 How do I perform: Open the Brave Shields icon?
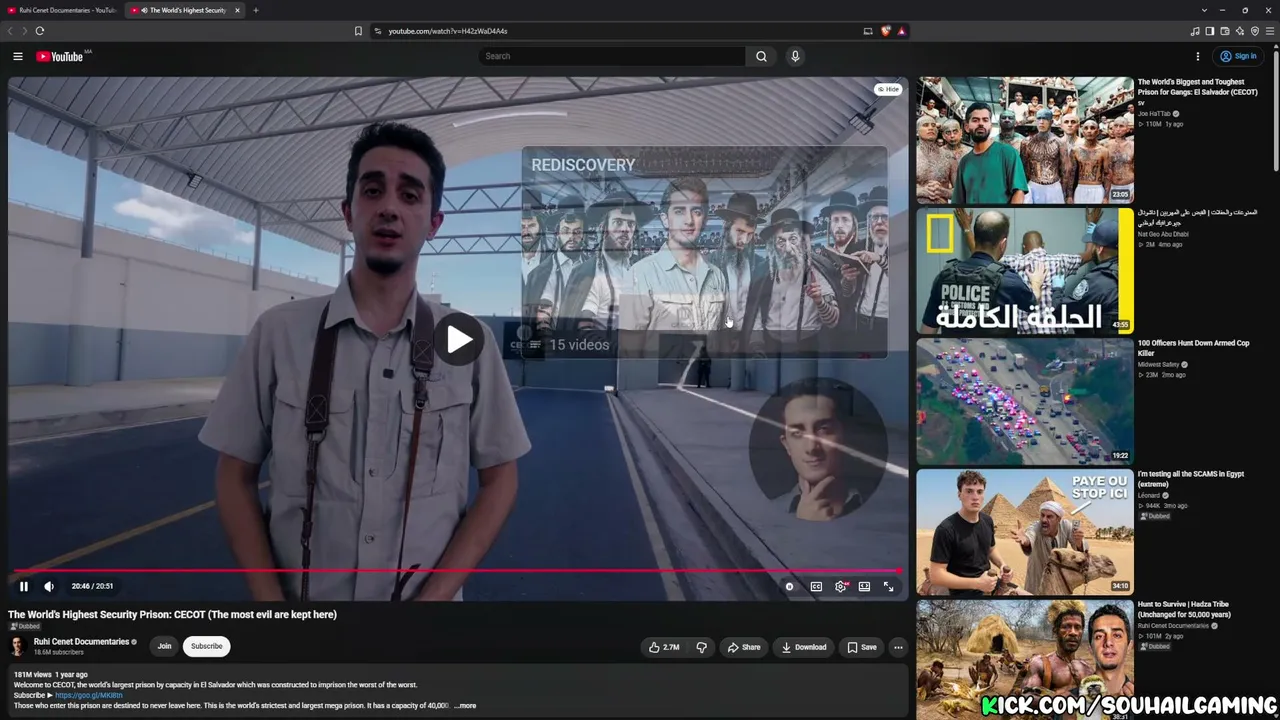pos(885,31)
